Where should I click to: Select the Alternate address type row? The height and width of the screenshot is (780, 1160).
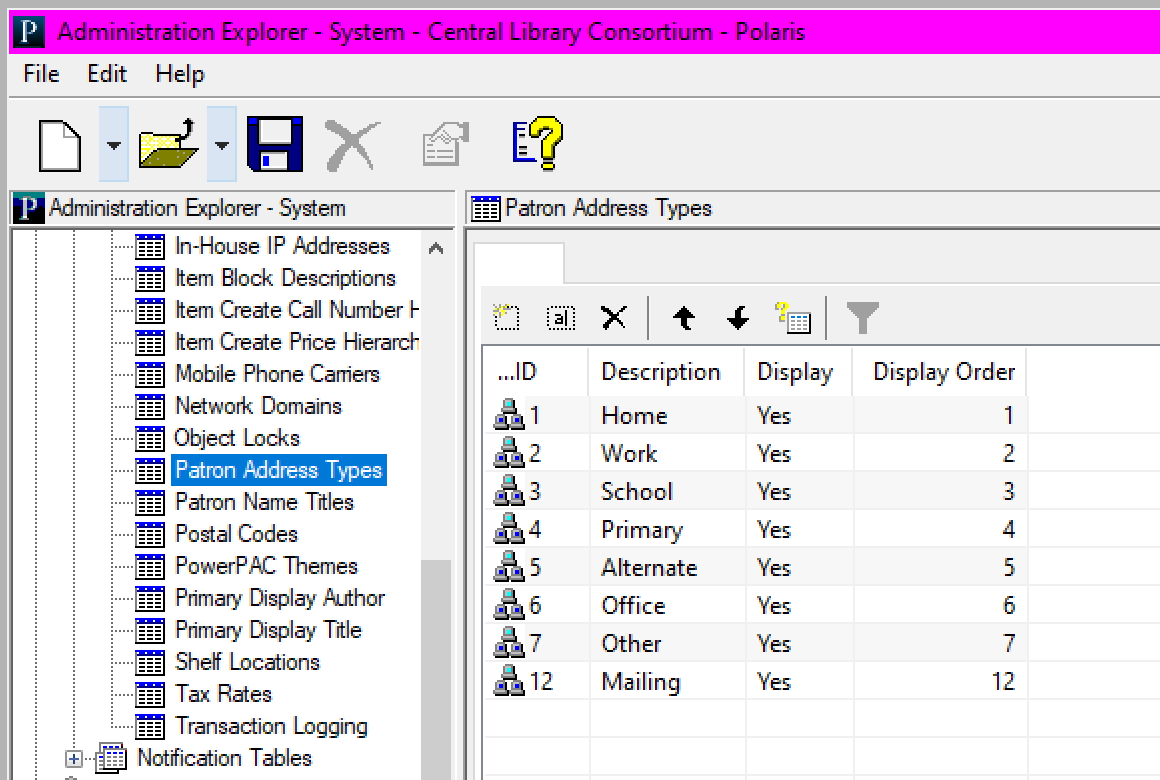tap(755, 568)
